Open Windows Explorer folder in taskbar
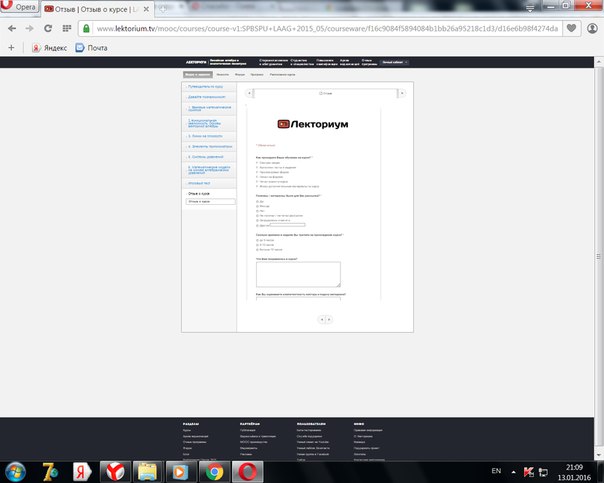 (148, 472)
